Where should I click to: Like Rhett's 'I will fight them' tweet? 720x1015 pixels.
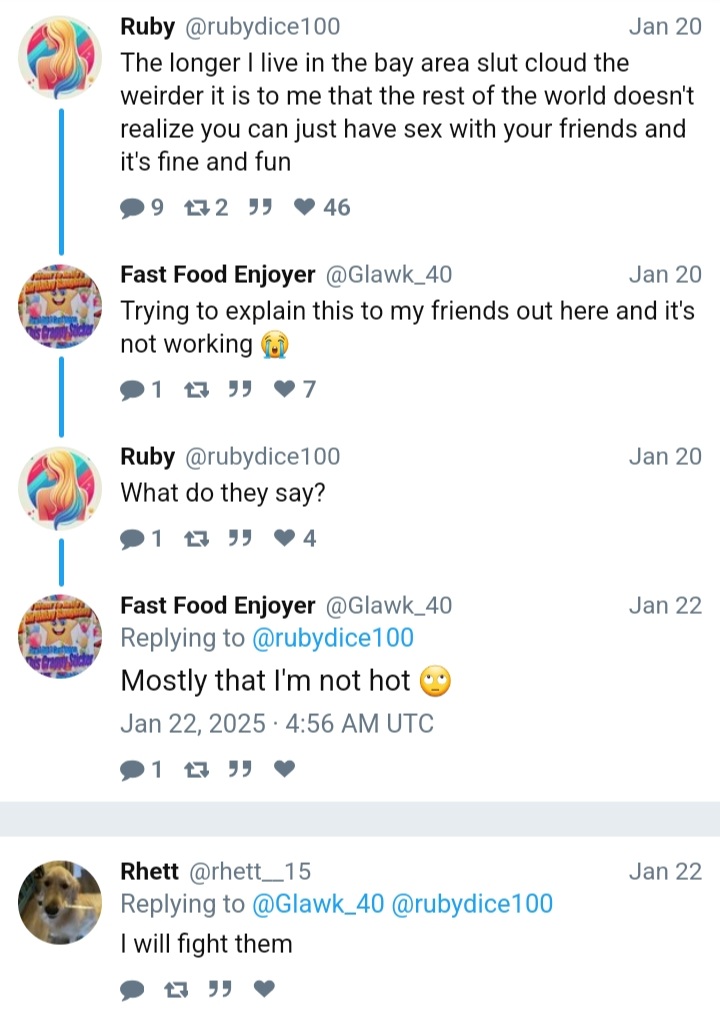tap(264, 990)
